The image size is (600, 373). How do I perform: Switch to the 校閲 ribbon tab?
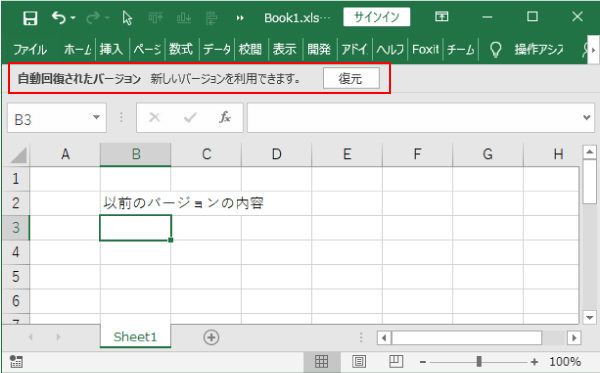tap(250, 49)
